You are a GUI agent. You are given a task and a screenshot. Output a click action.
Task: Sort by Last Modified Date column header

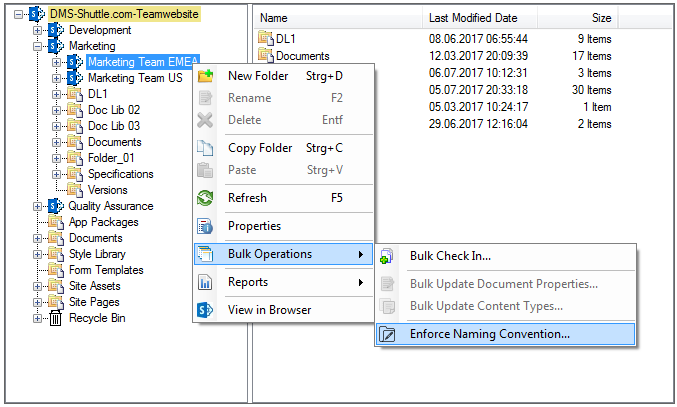[479, 18]
